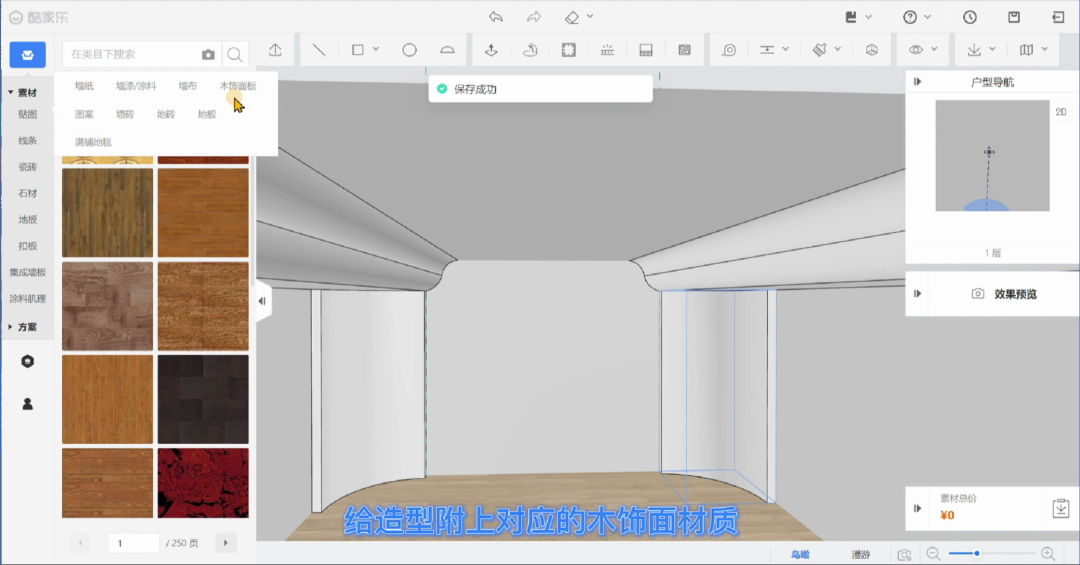Viewport: 1080px width, 565px height.
Task: Click the download export icon
Action: click(973, 50)
